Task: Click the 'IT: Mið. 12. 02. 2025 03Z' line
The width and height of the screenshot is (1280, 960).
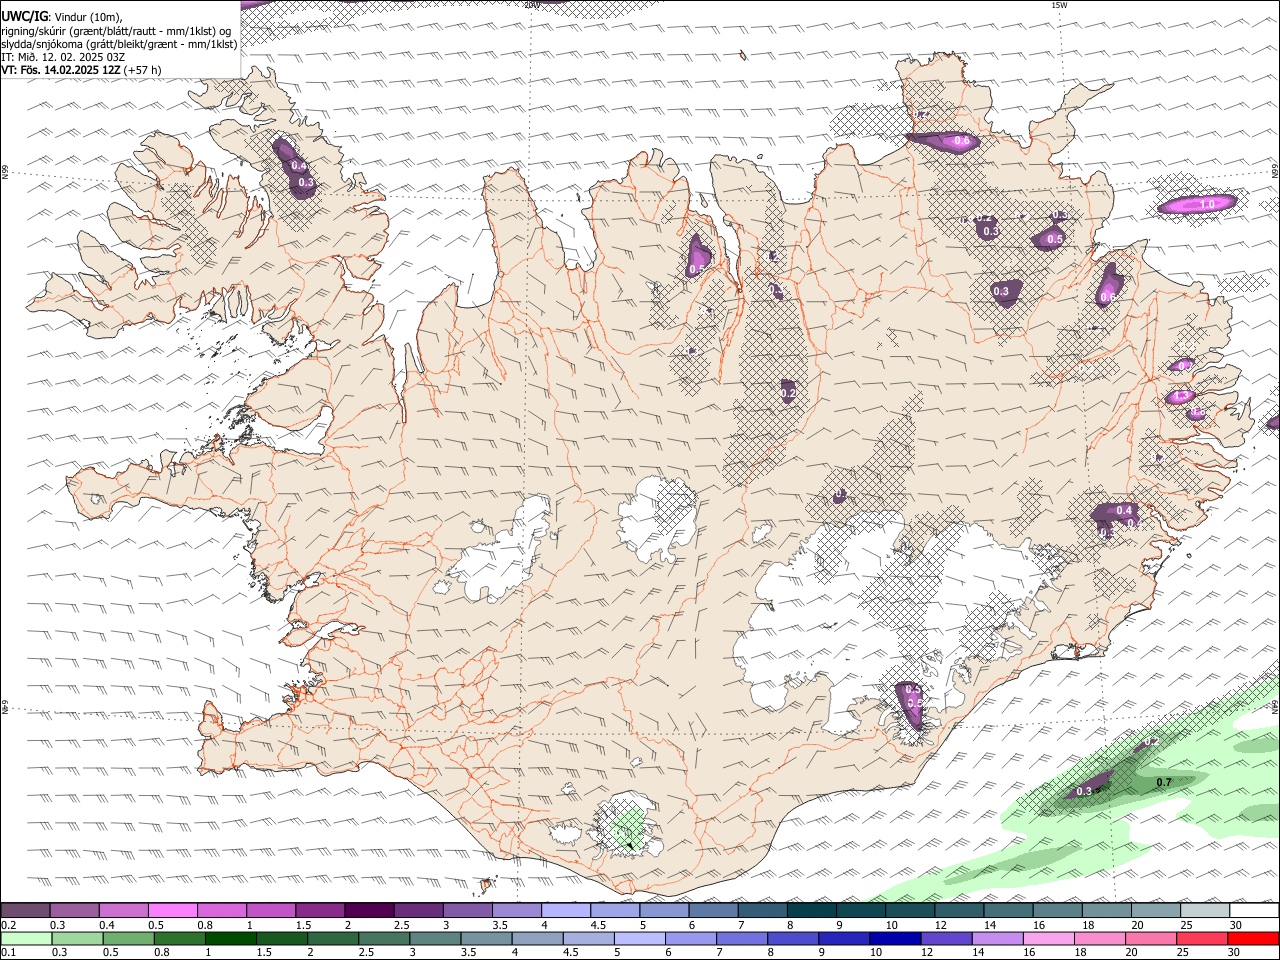Action: (63, 57)
